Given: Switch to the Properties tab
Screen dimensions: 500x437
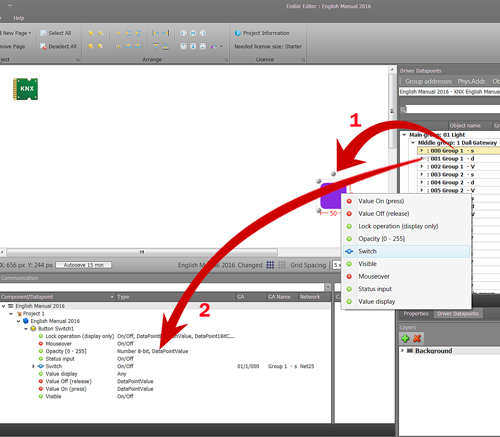Looking at the screenshot, I should click(x=416, y=314).
